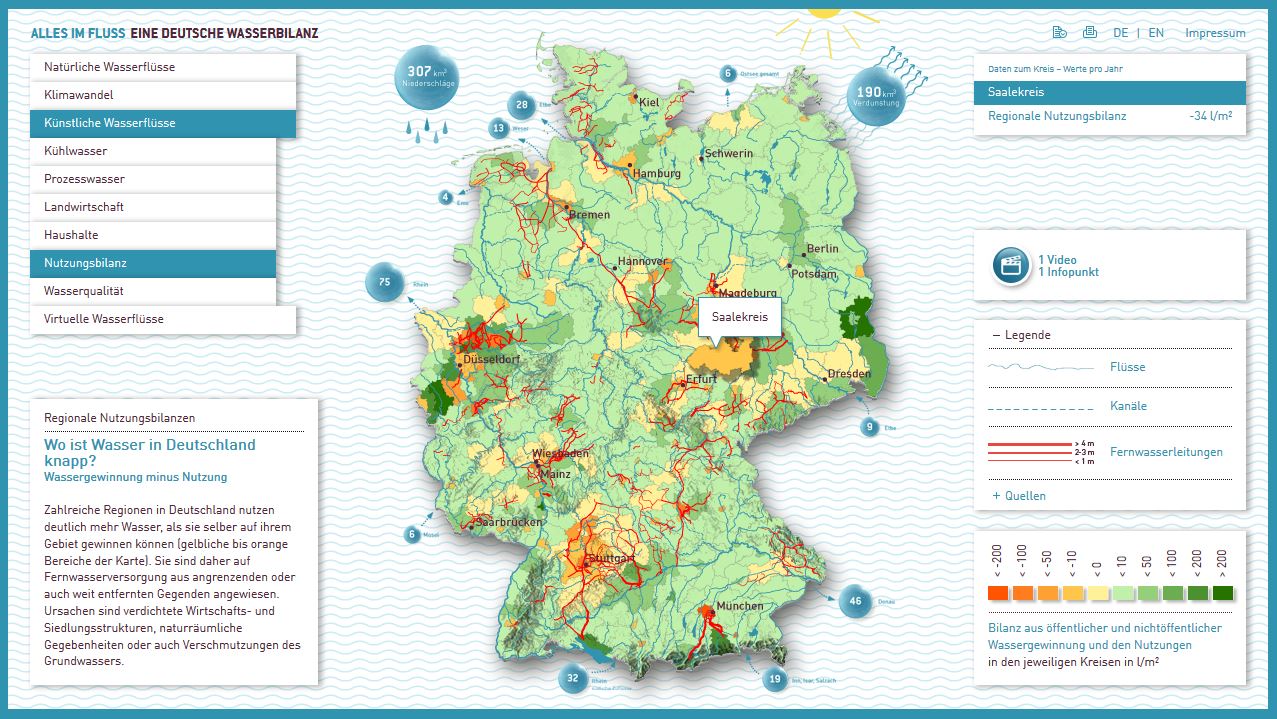The width and height of the screenshot is (1277, 719).
Task: Select the 13 Weser outflow bubble
Action: [x=499, y=128]
